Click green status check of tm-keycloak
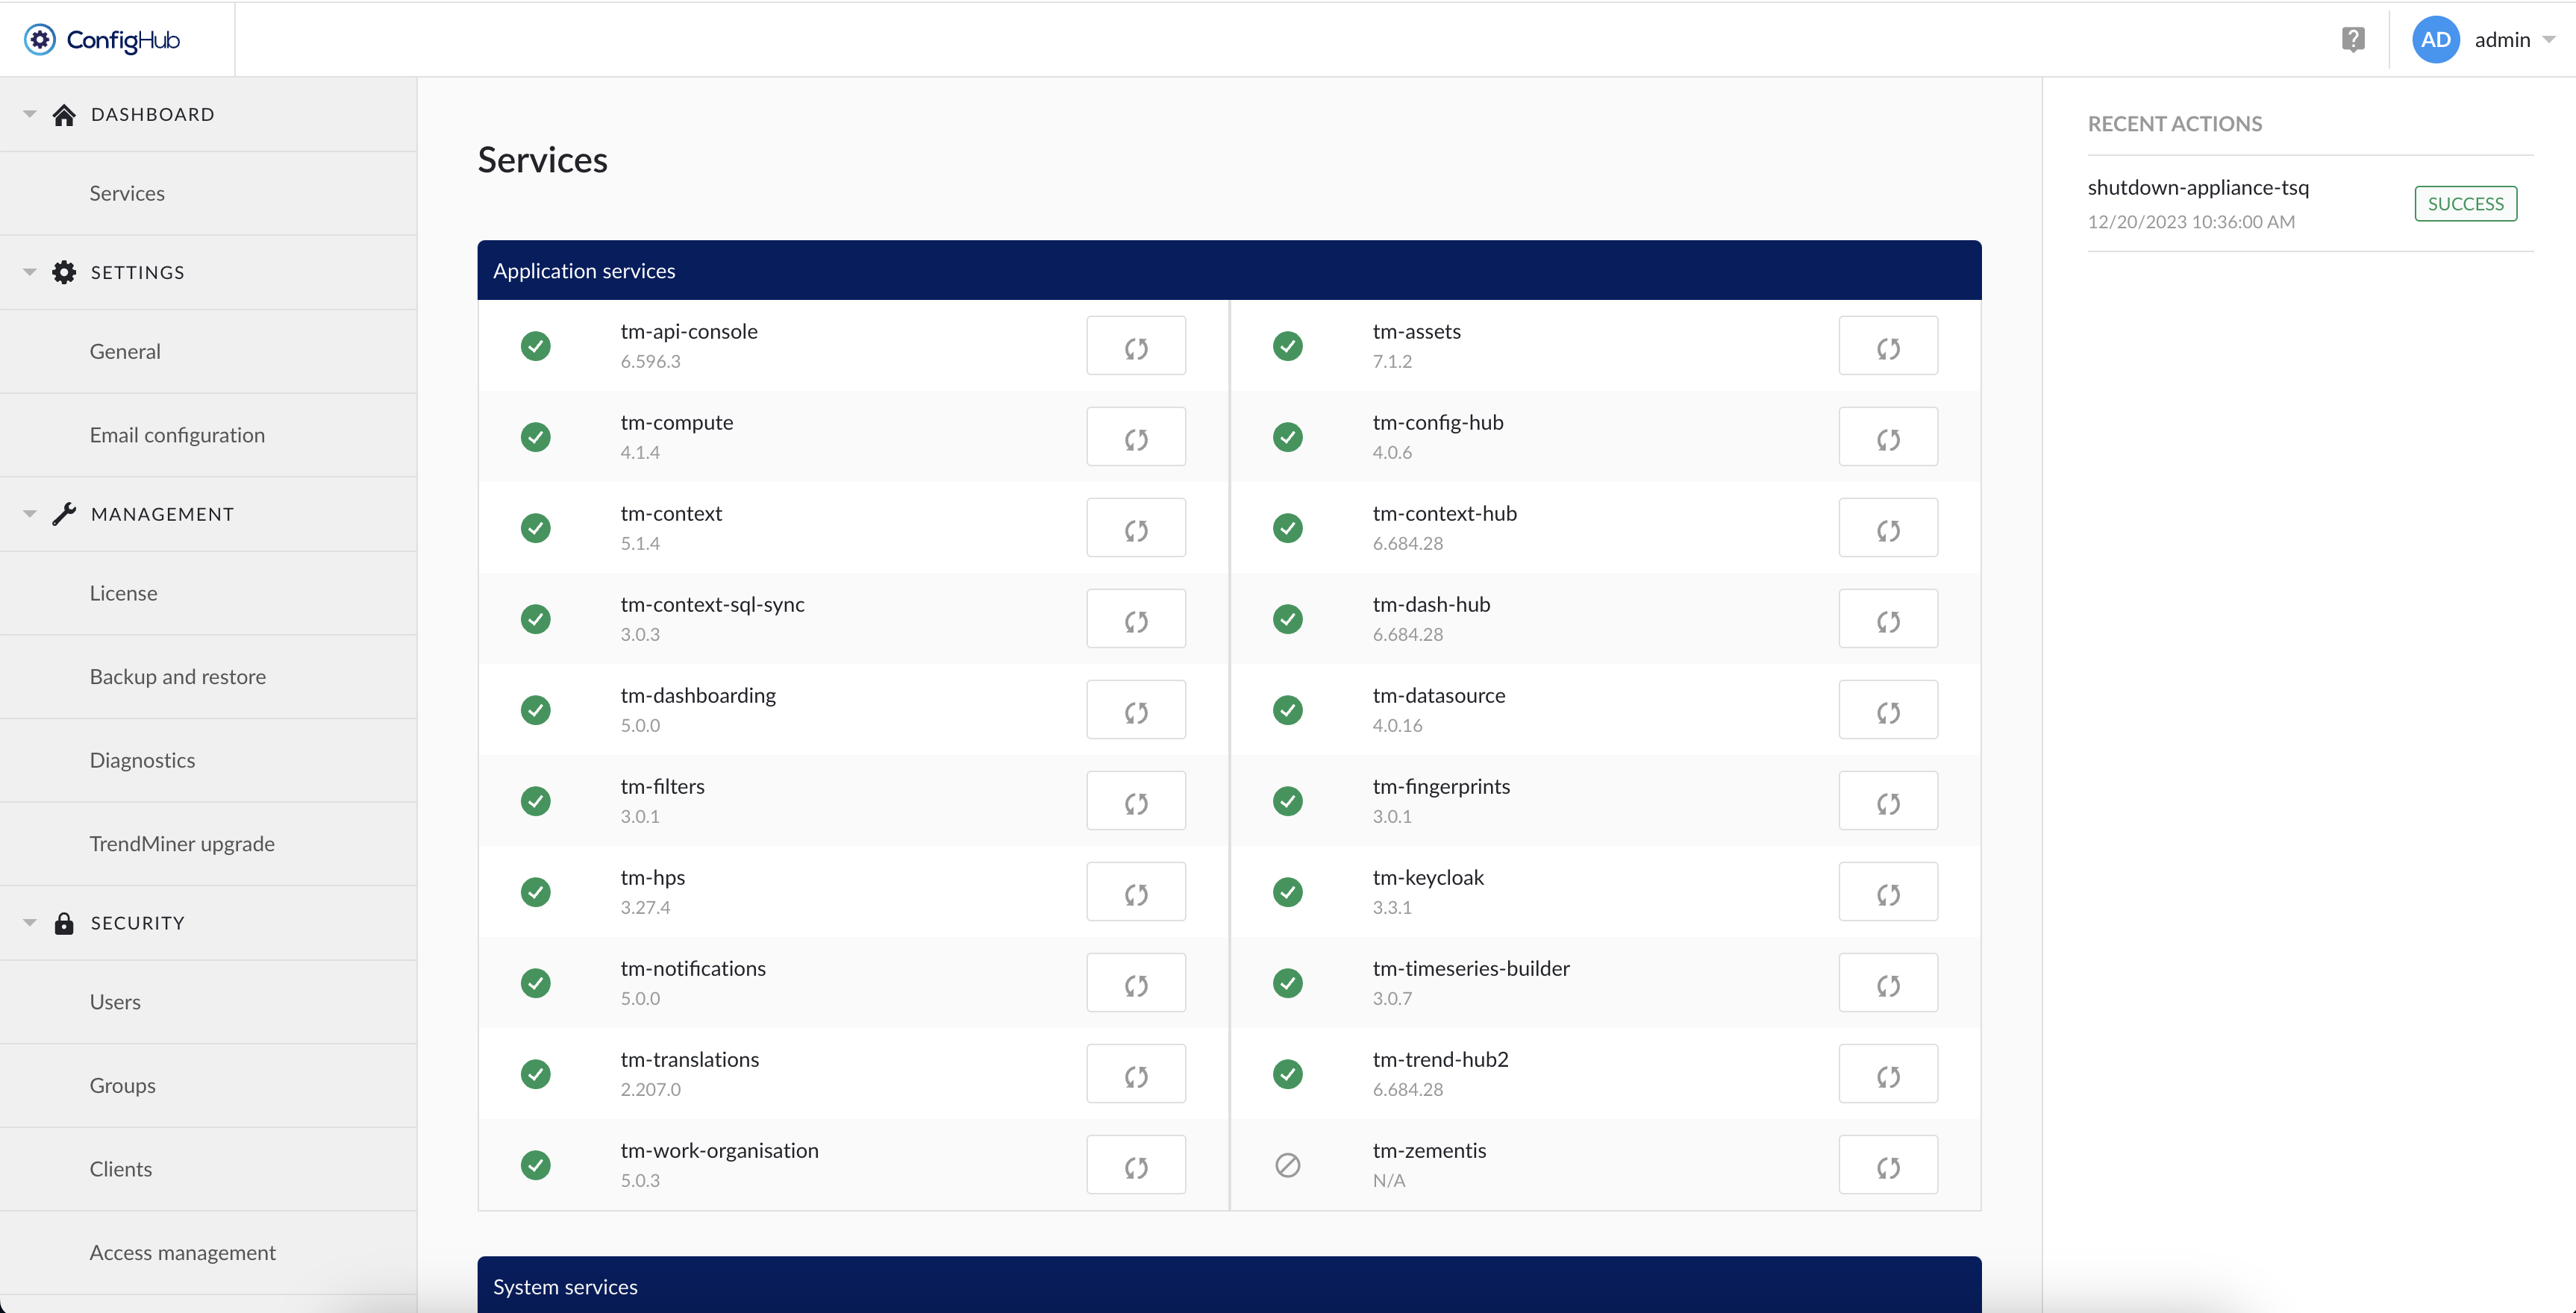The height and width of the screenshot is (1313, 2576). pyautogui.click(x=1288, y=892)
